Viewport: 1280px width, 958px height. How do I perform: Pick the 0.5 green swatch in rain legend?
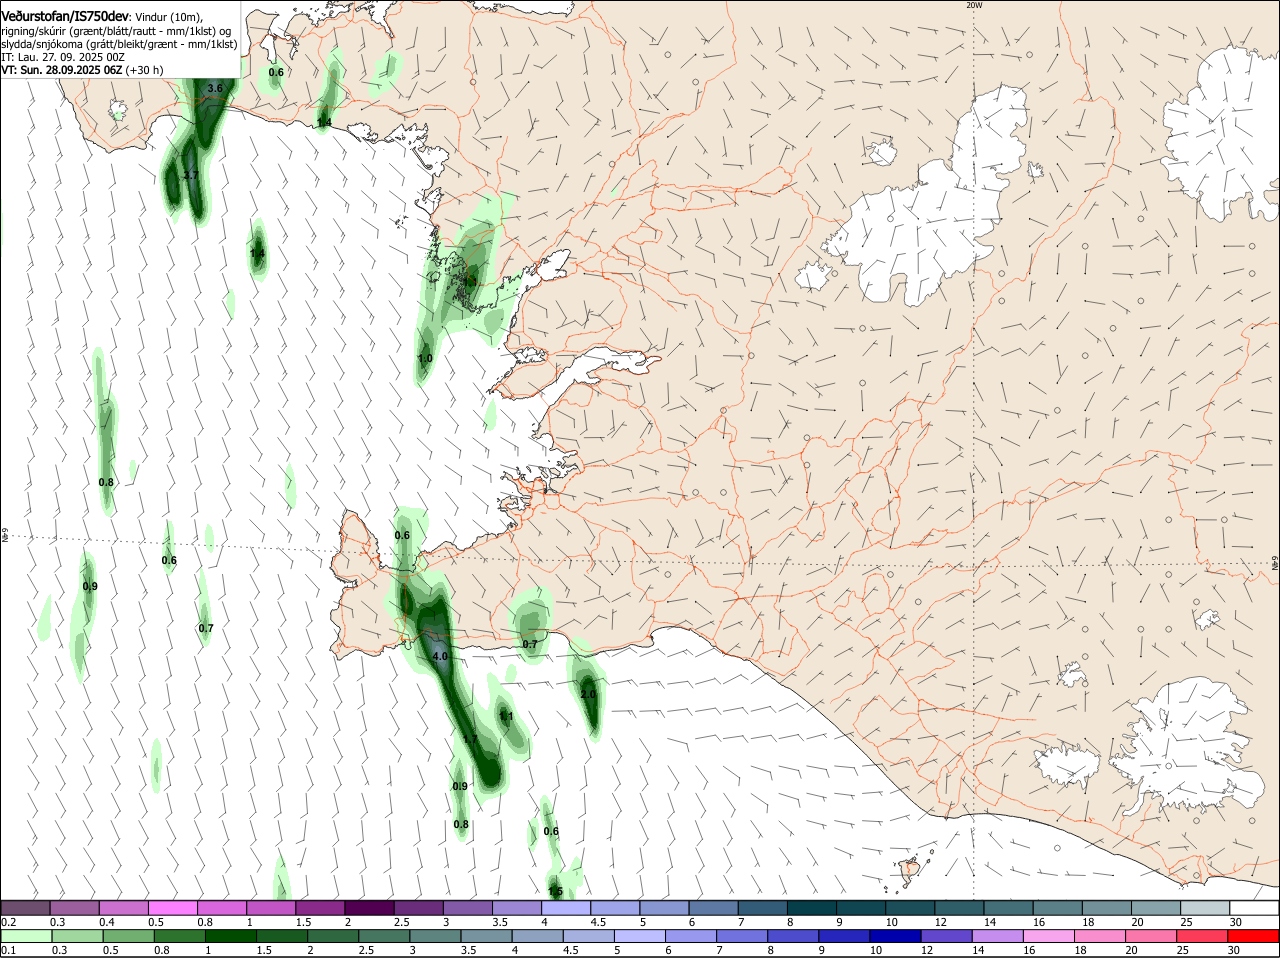[128, 936]
